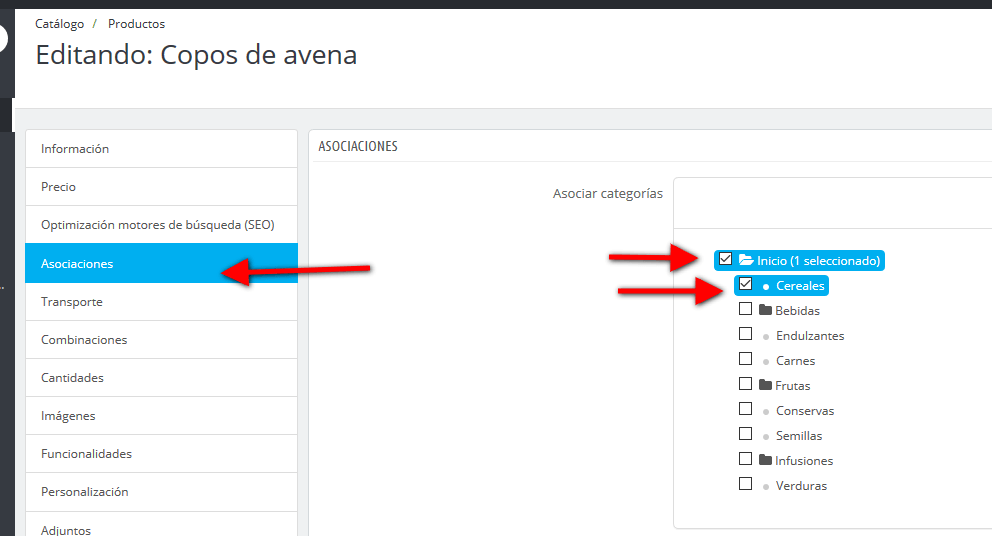Check the Semillas category checkbox
Screen dimensions: 992x536
[745, 433]
